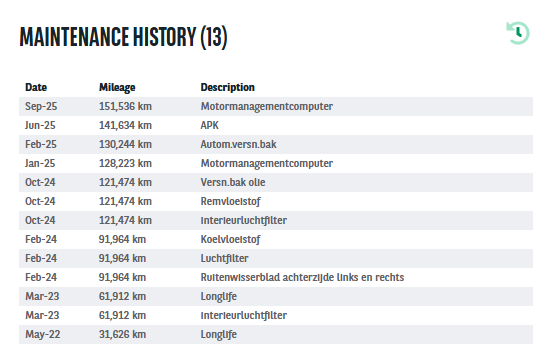Select the Maintenance History (13) heading

coord(123,37)
